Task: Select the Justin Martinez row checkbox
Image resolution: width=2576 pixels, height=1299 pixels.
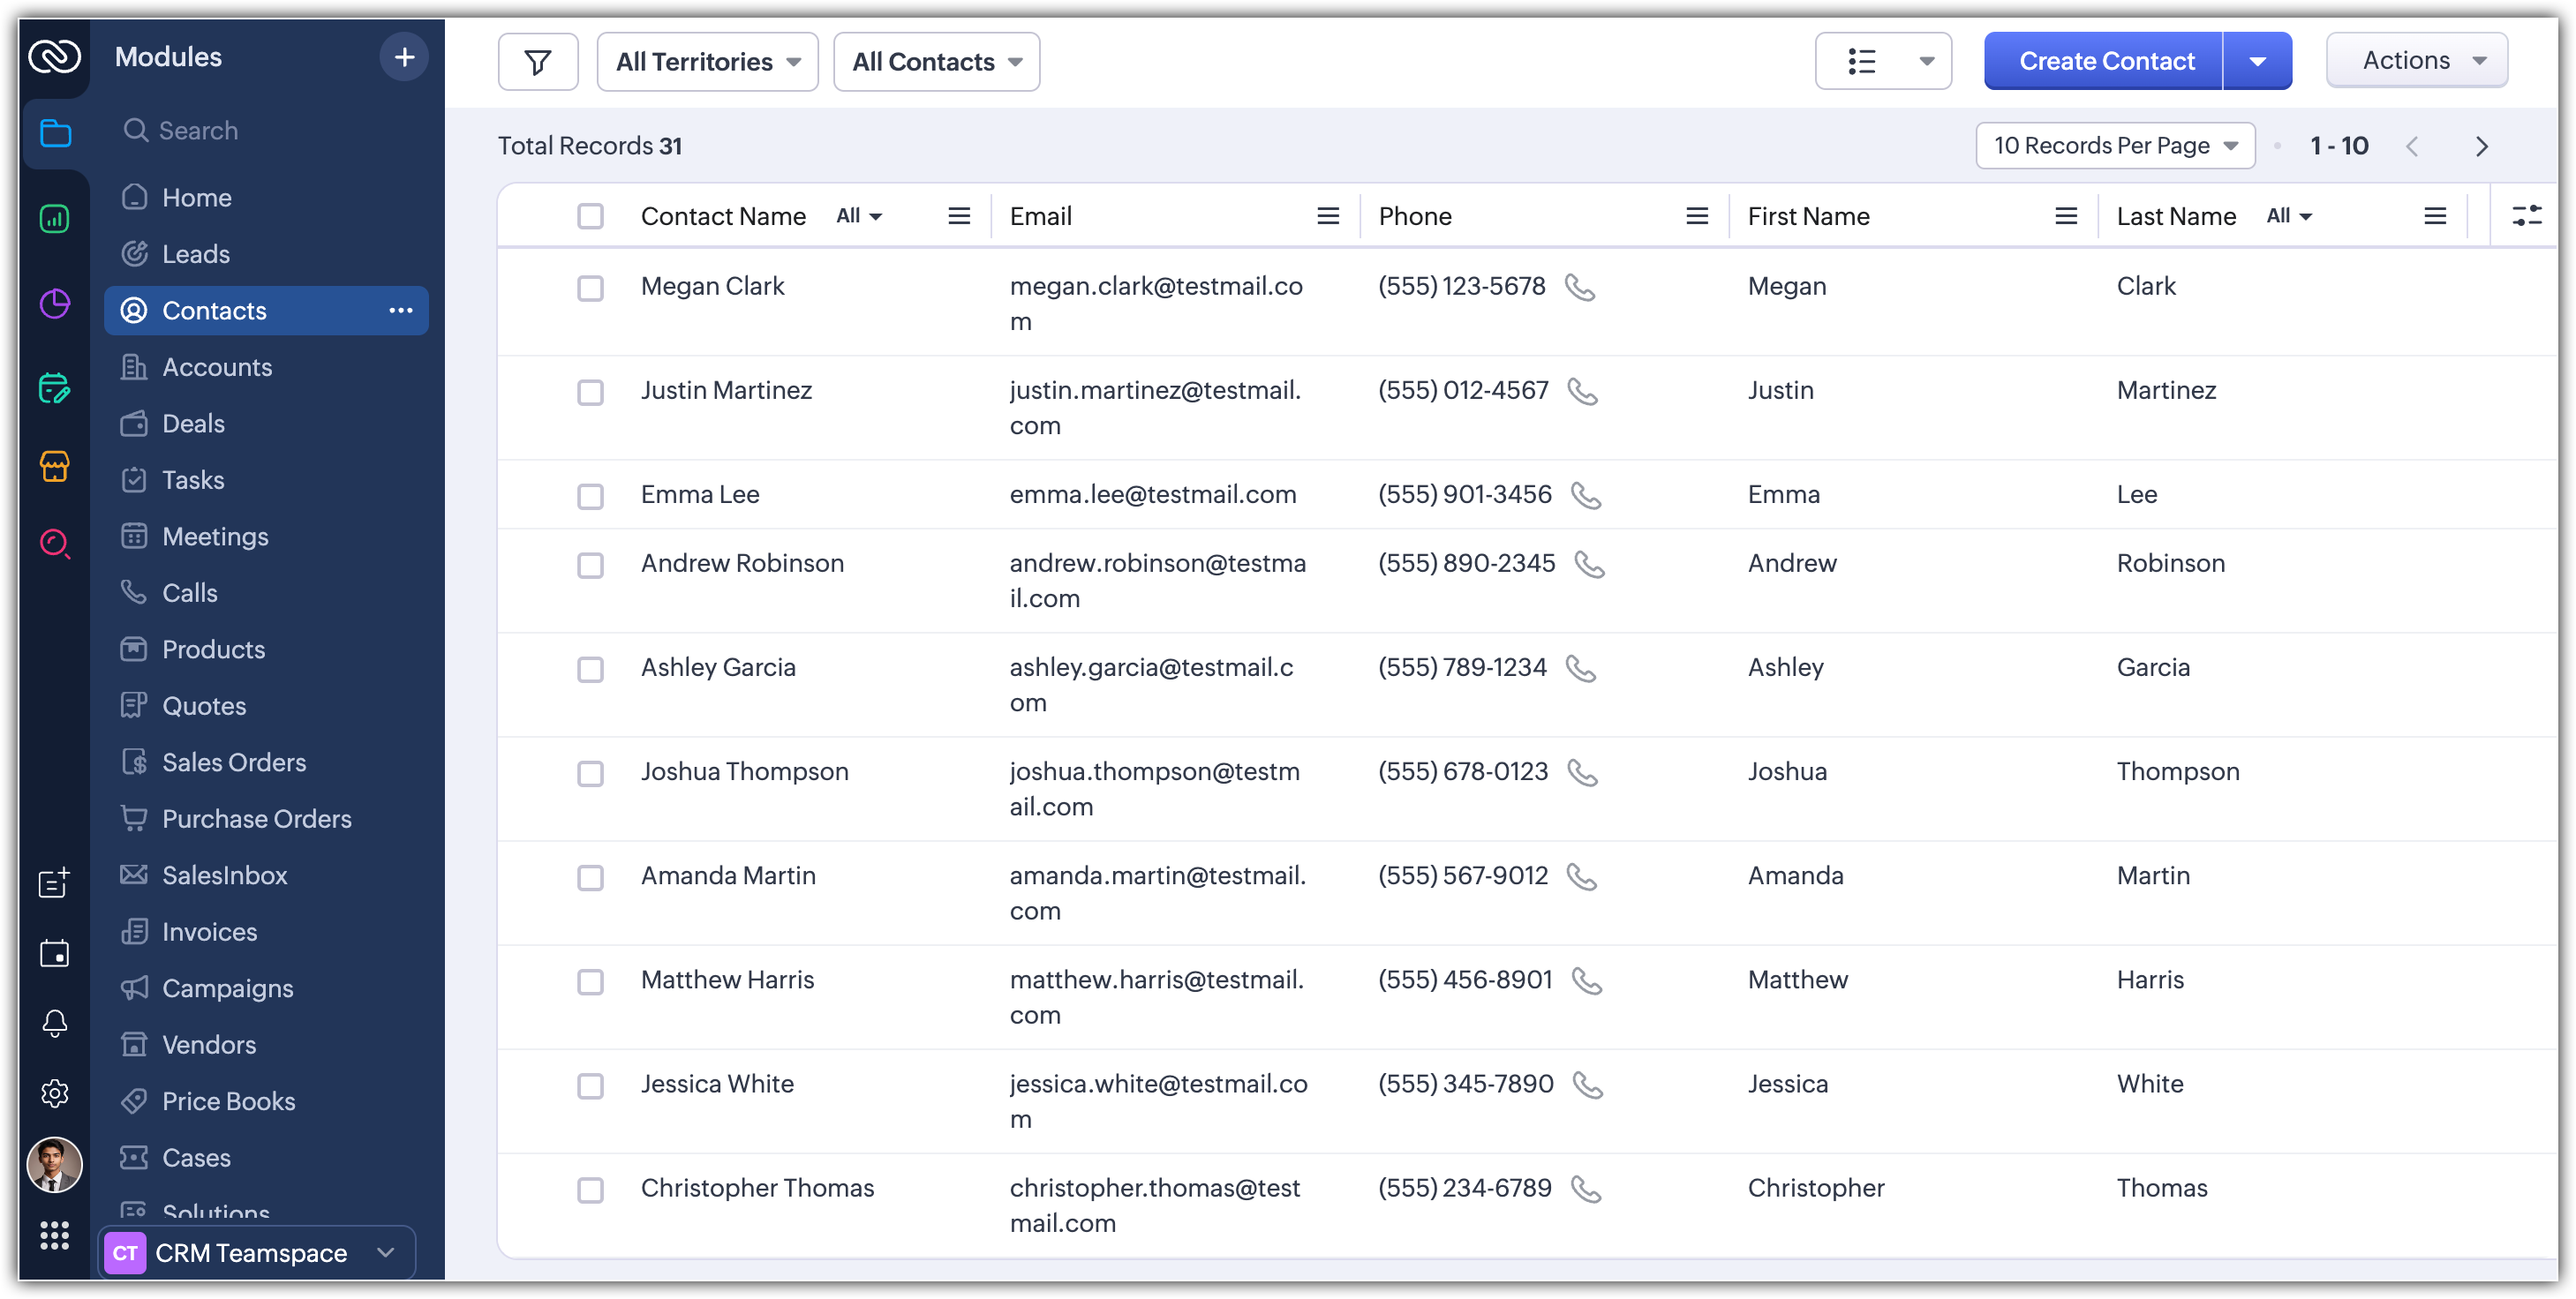Action: point(590,392)
